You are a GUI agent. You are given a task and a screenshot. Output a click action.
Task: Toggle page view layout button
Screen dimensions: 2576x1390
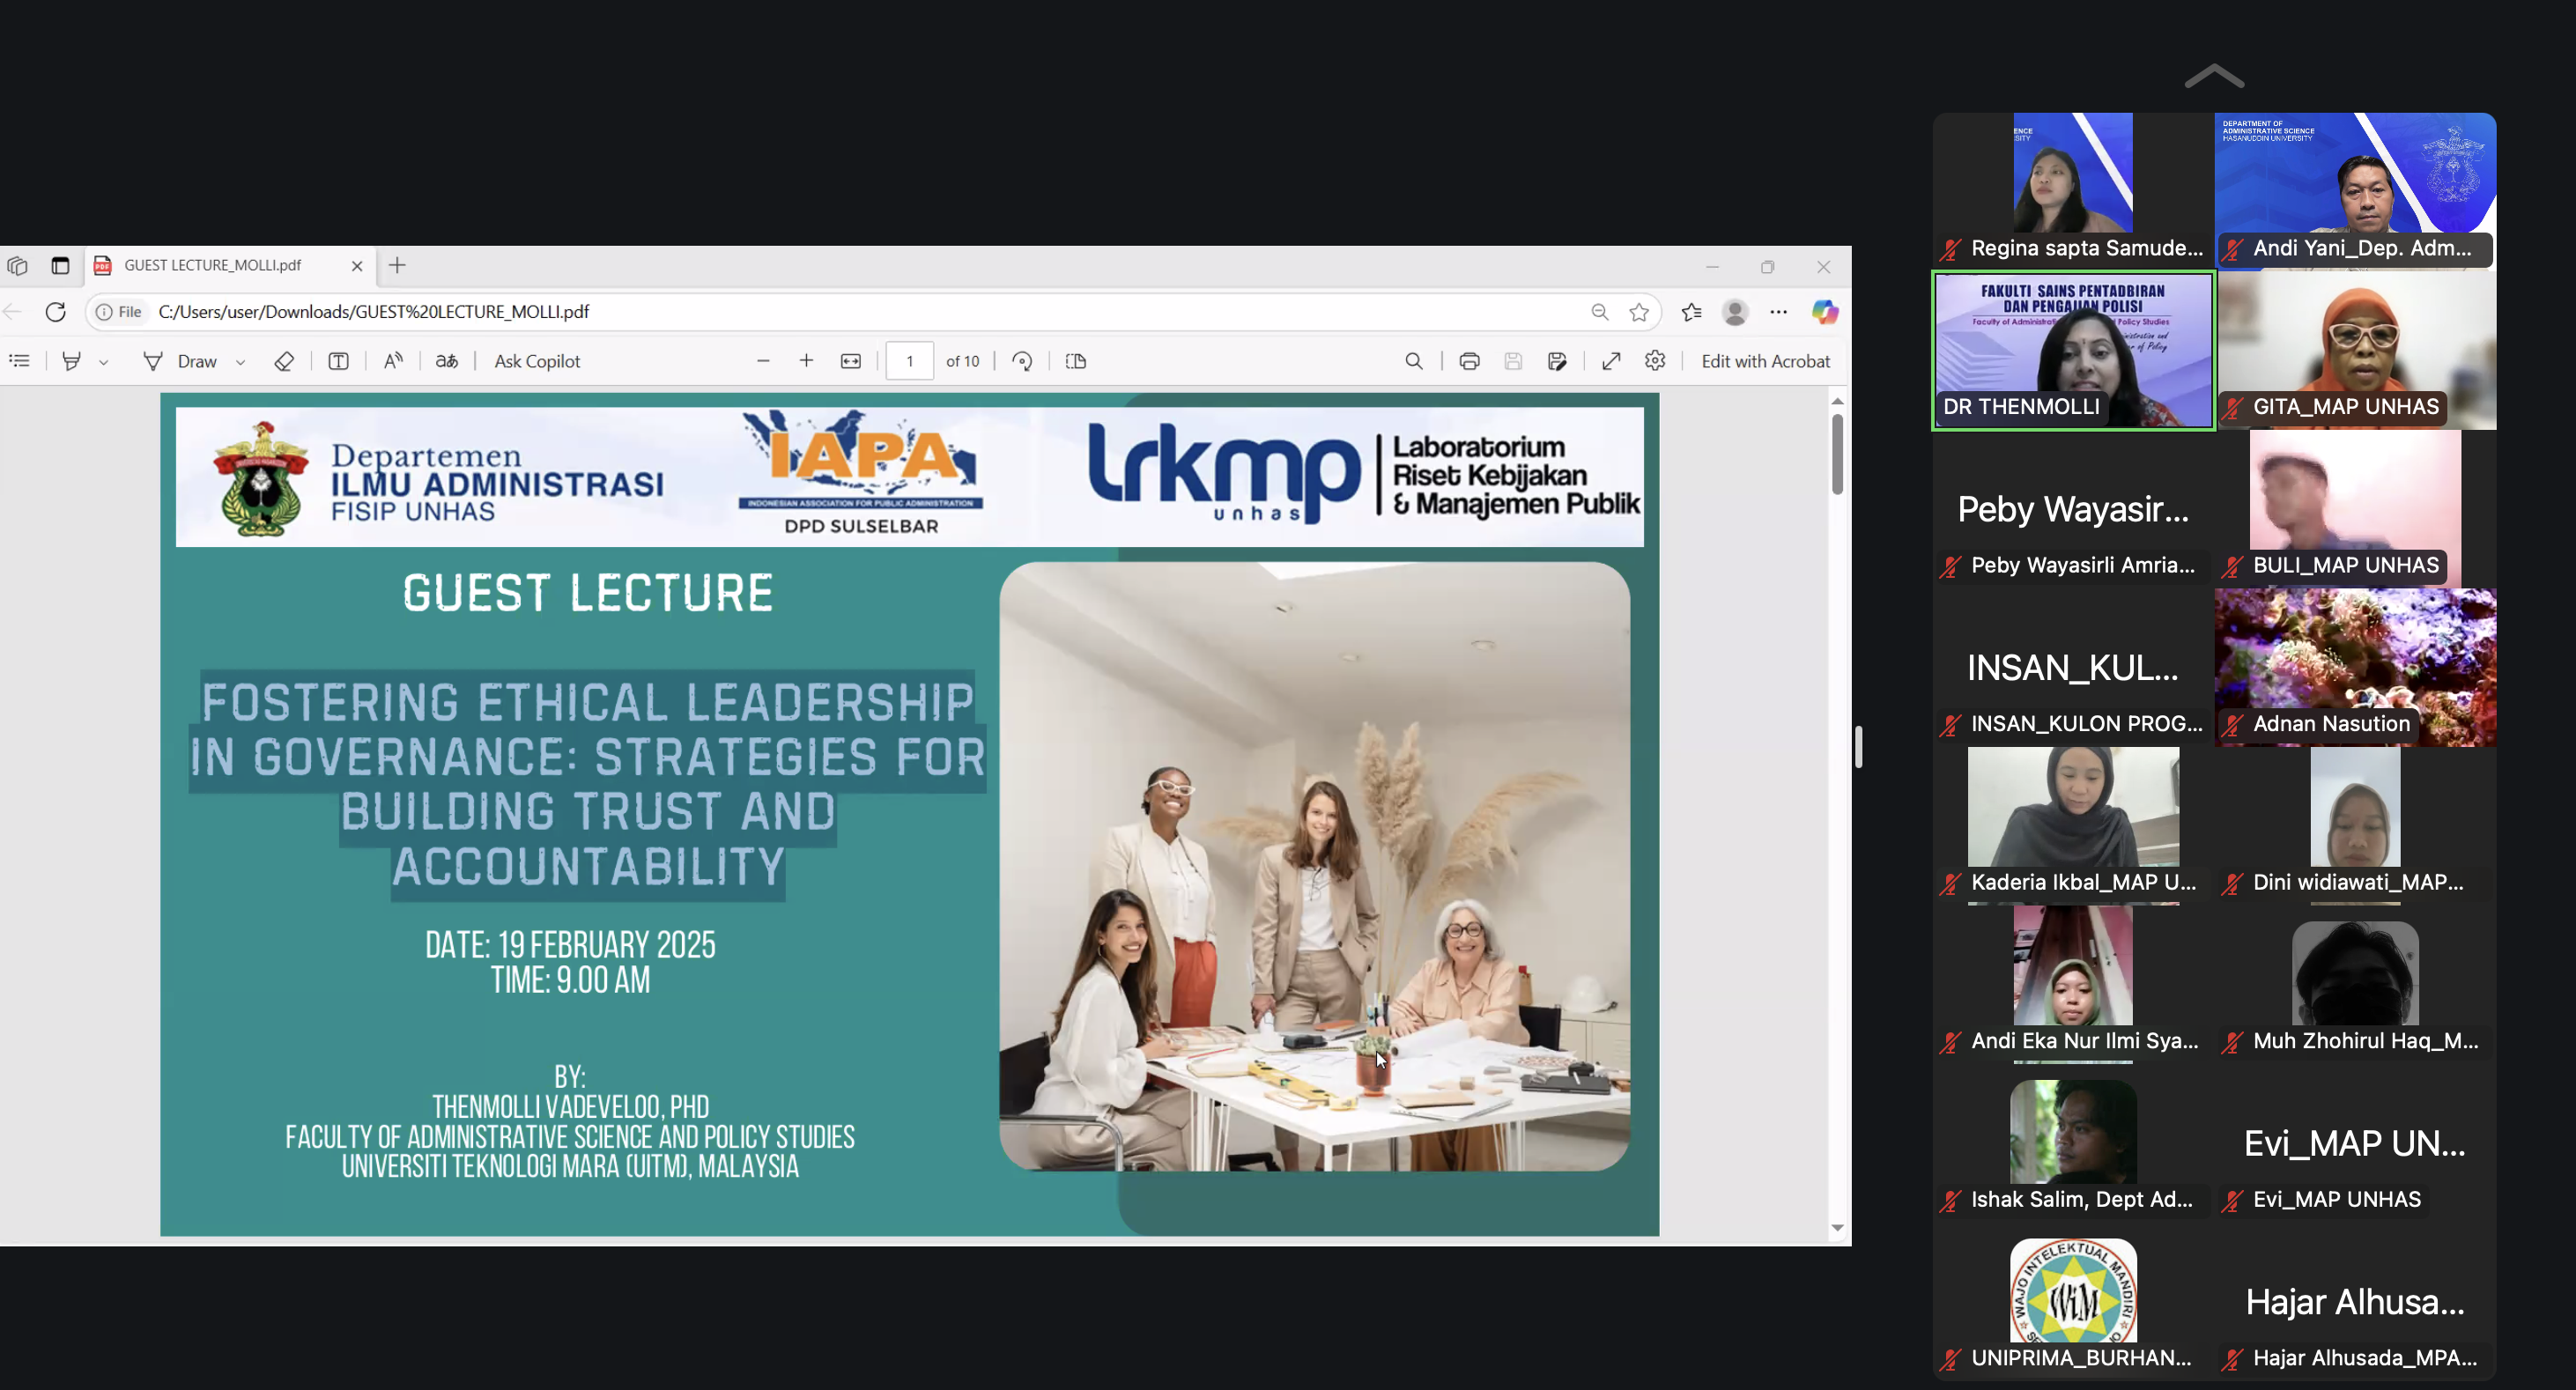click(x=1076, y=361)
